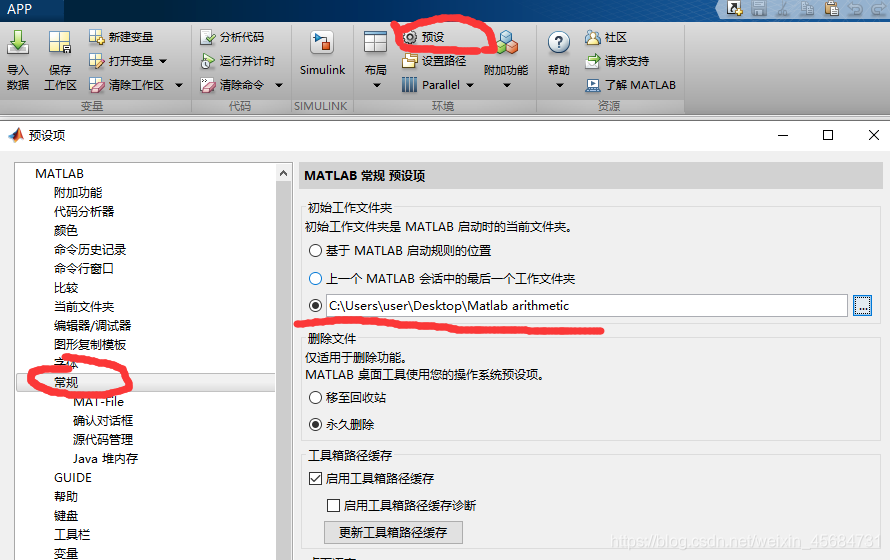Click the Clear Workspace (清除工作区) icon
Image resolution: width=890 pixels, height=560 pixels.
click(x=96, y=85)
